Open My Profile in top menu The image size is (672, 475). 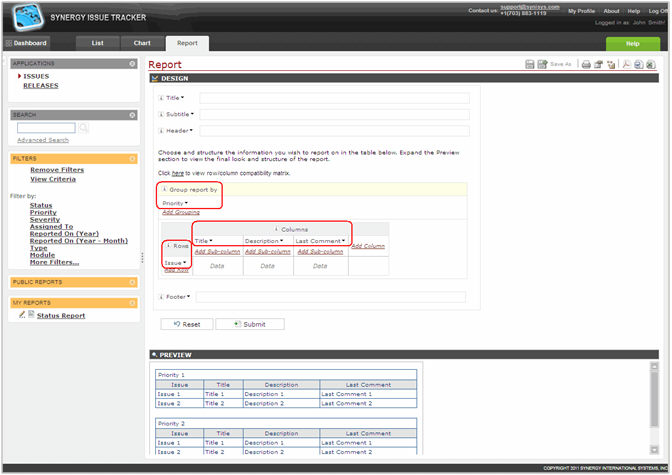[581, 11]
